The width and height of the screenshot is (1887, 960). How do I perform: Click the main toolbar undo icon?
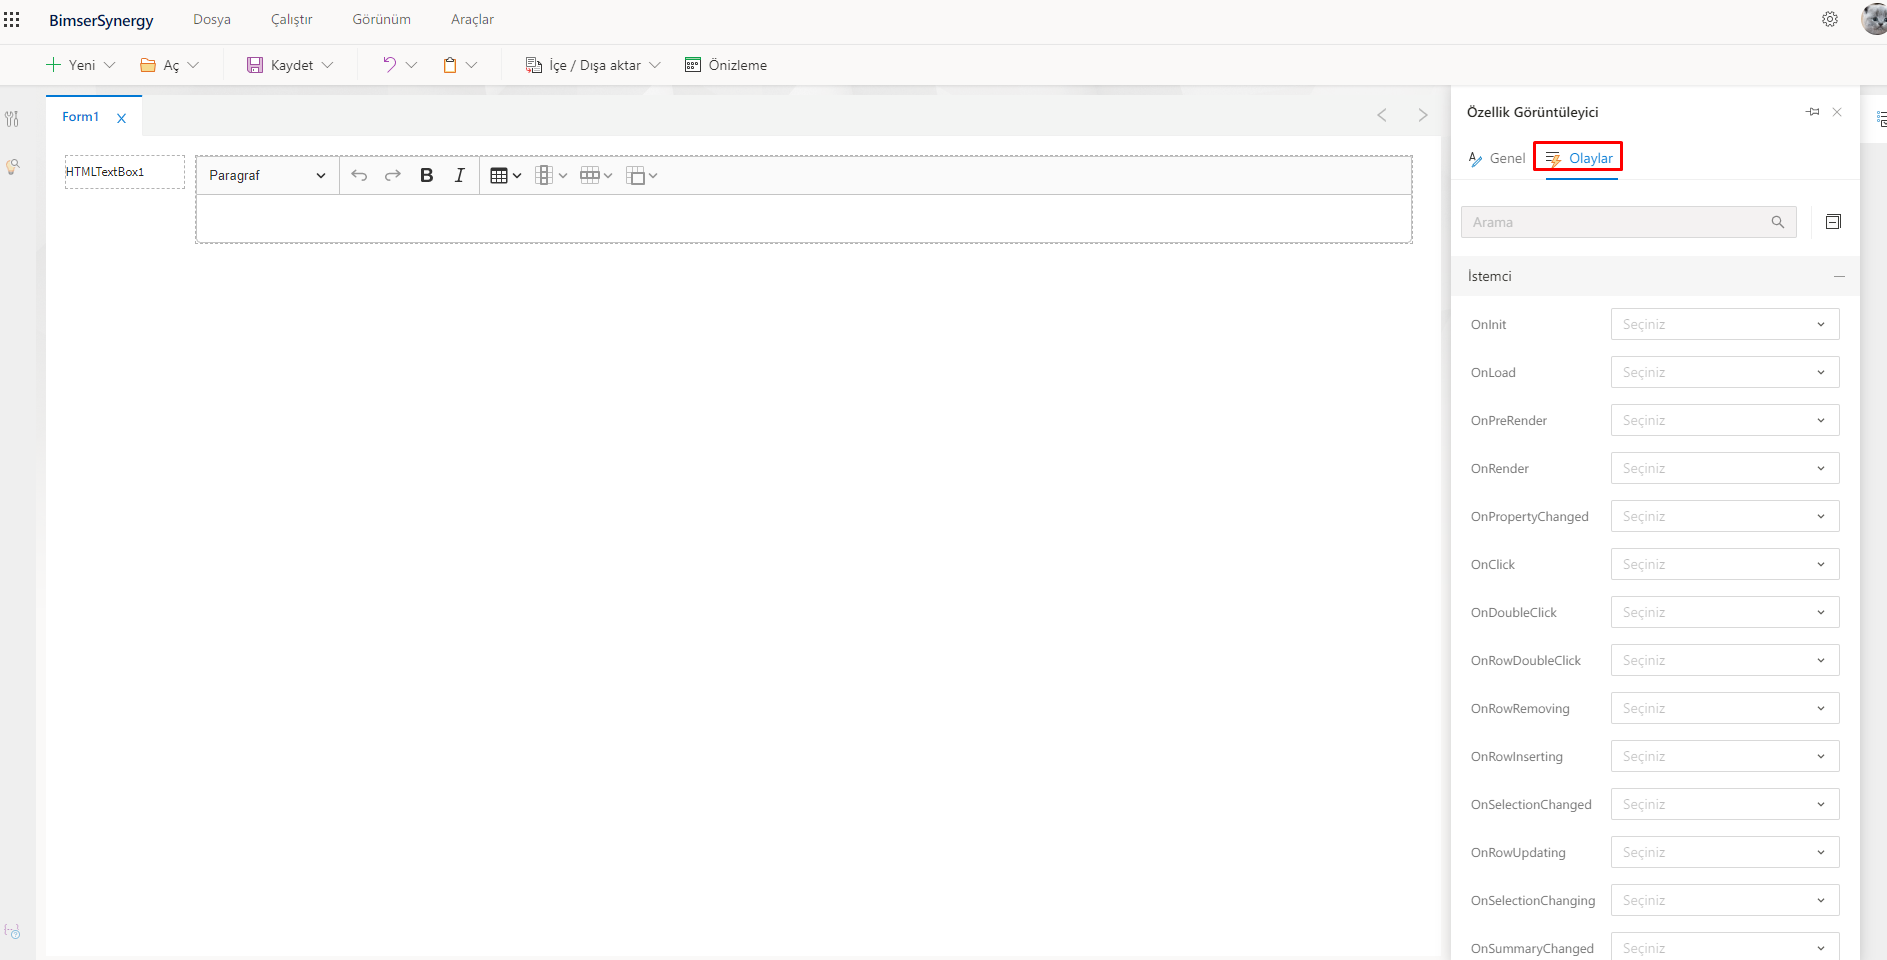pos(389,65)
